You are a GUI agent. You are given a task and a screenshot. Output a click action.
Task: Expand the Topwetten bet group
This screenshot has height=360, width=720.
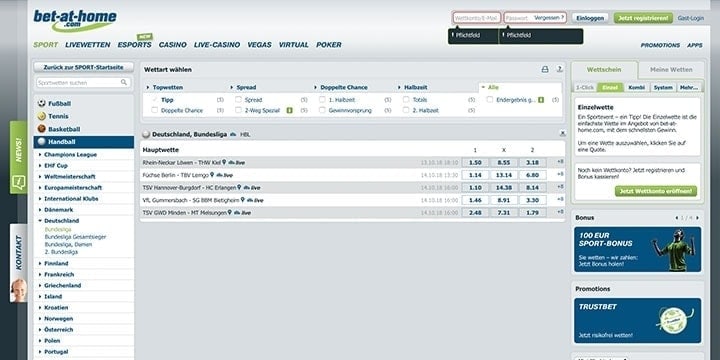[164, 87]
